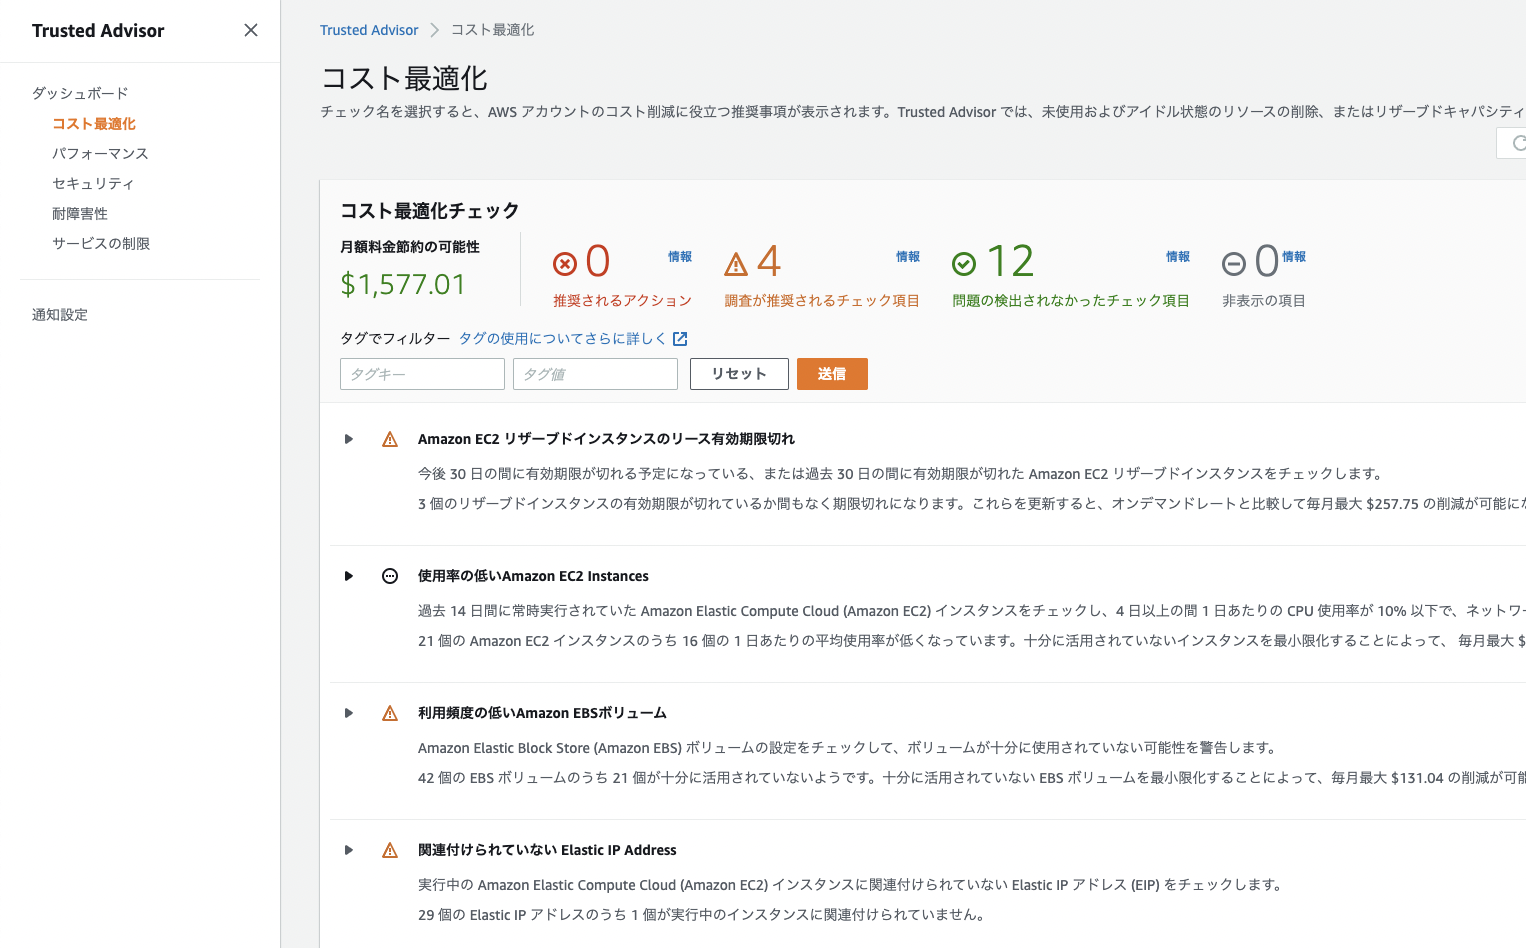
Task: Click the title 利用頻度の低いAmazon EBSボリューム
Action: tap(542, 713)
